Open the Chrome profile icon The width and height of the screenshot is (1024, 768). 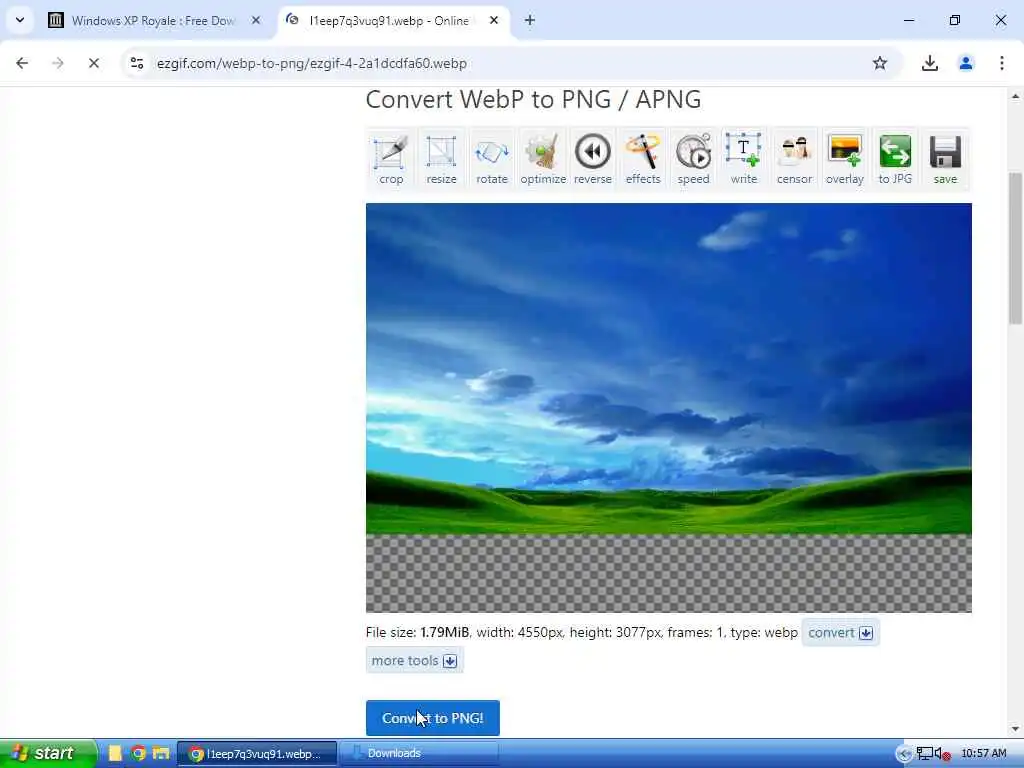[x=966, y=63]
